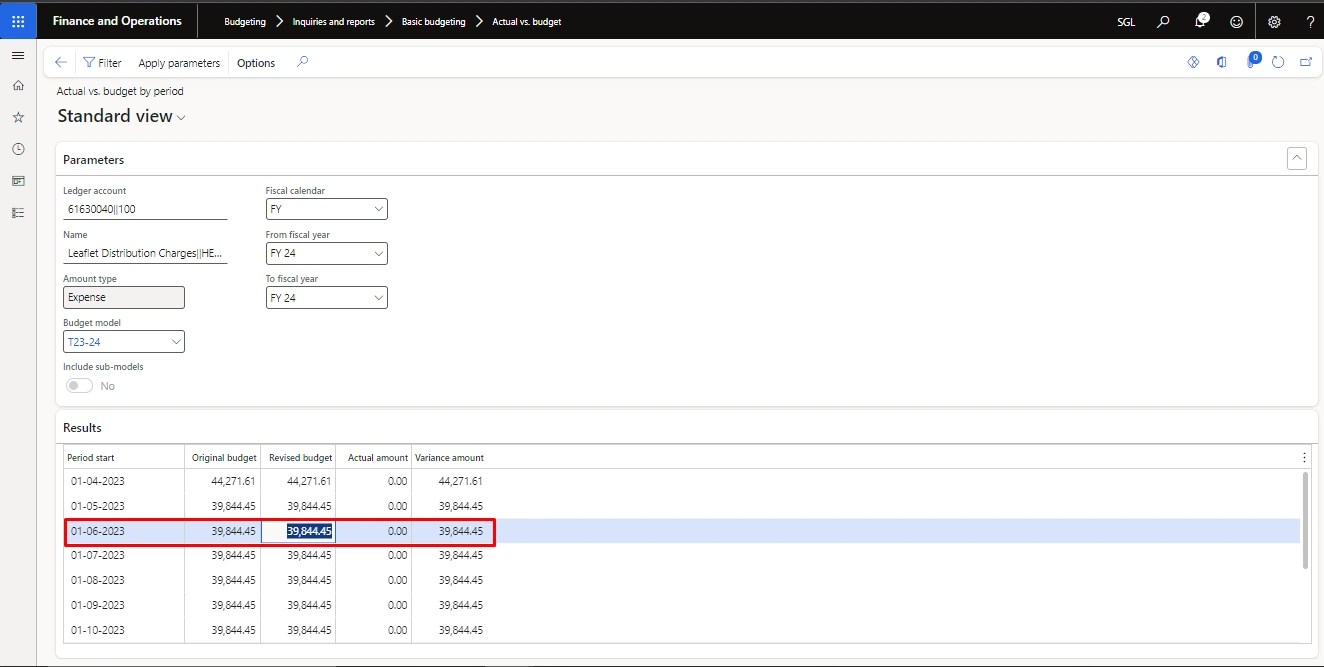Screen dimensions: 1324x667
Task: Click the search icon in the action bar
Action: pyautogui.click(x=303, y=62)
